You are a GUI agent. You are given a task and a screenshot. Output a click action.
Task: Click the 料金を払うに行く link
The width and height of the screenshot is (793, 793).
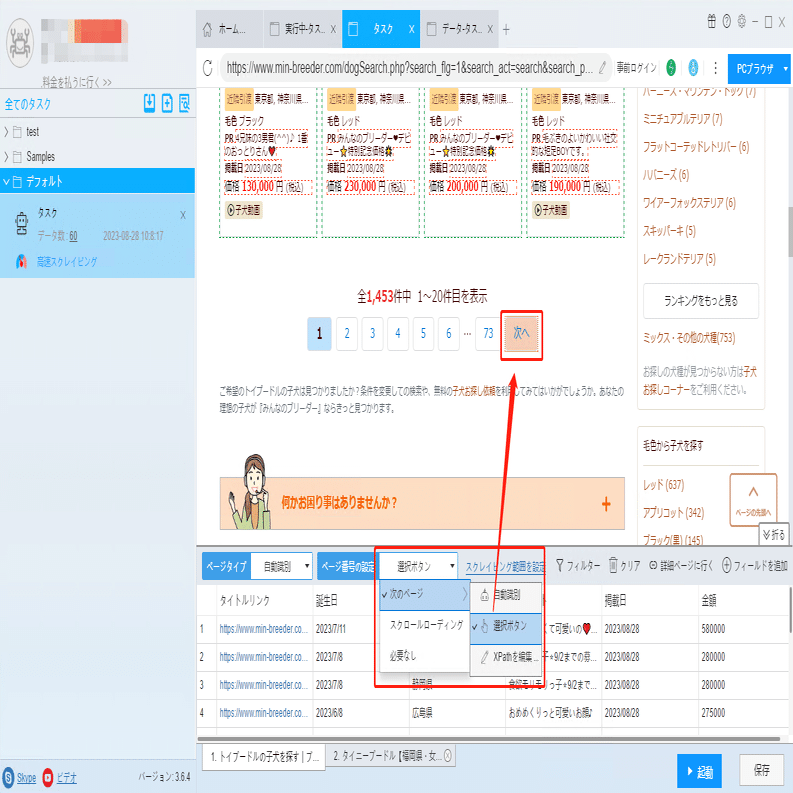click(76, 82)
